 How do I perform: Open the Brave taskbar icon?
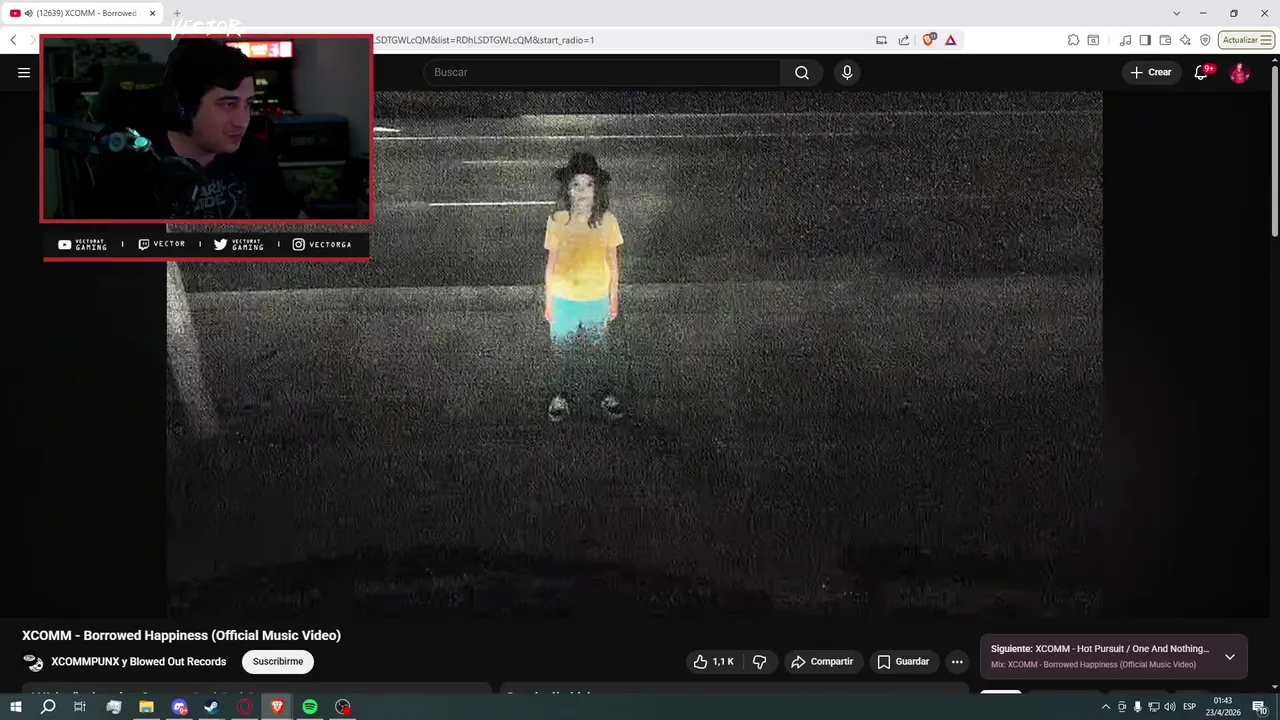point(277,707)
